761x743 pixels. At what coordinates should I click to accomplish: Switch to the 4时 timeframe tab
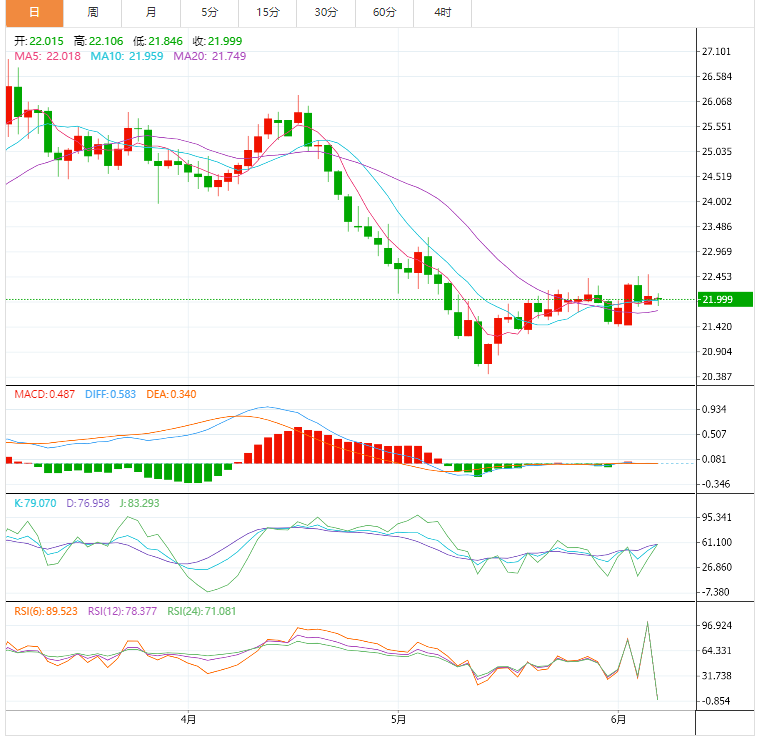click(x=443, y=13)
